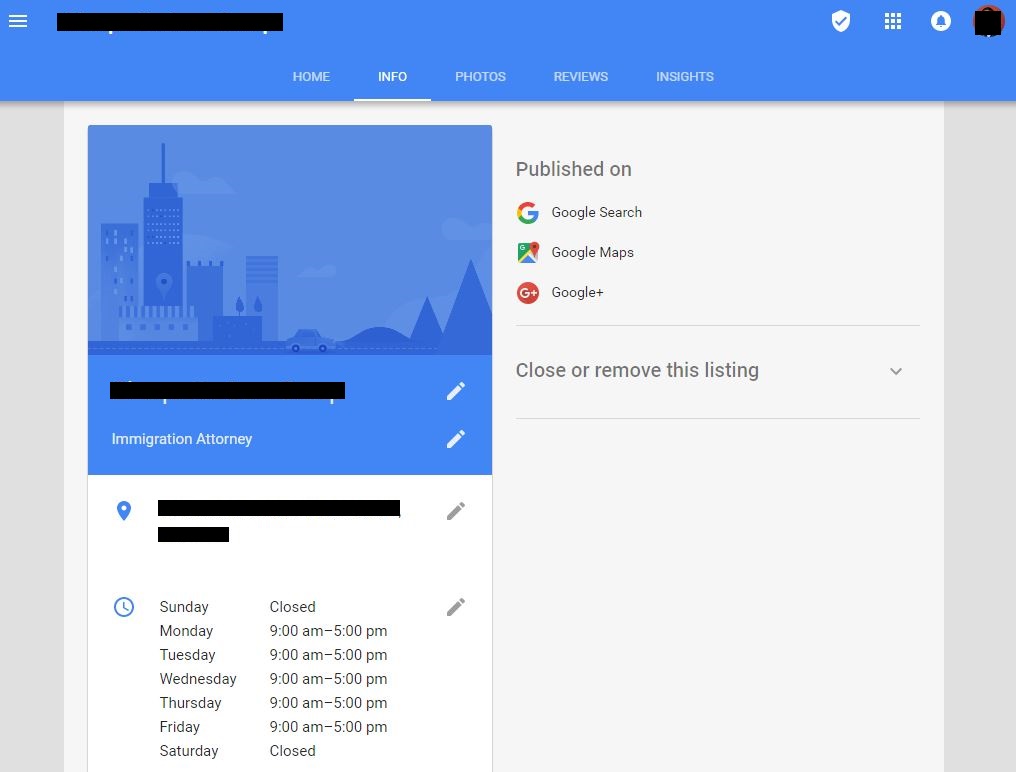Click the Published on heading
This screenshot has width=1016, height=772.
pos(573,169)
